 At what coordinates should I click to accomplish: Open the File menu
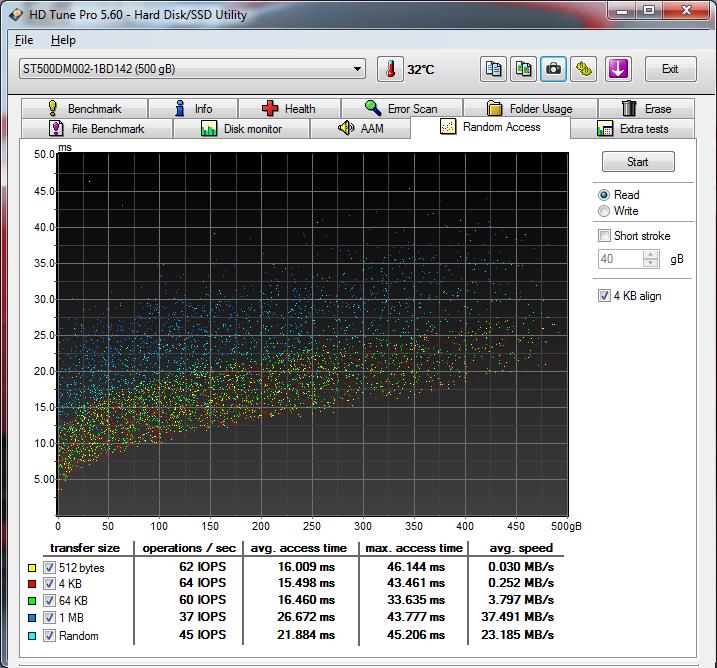(x=24, y=40)
